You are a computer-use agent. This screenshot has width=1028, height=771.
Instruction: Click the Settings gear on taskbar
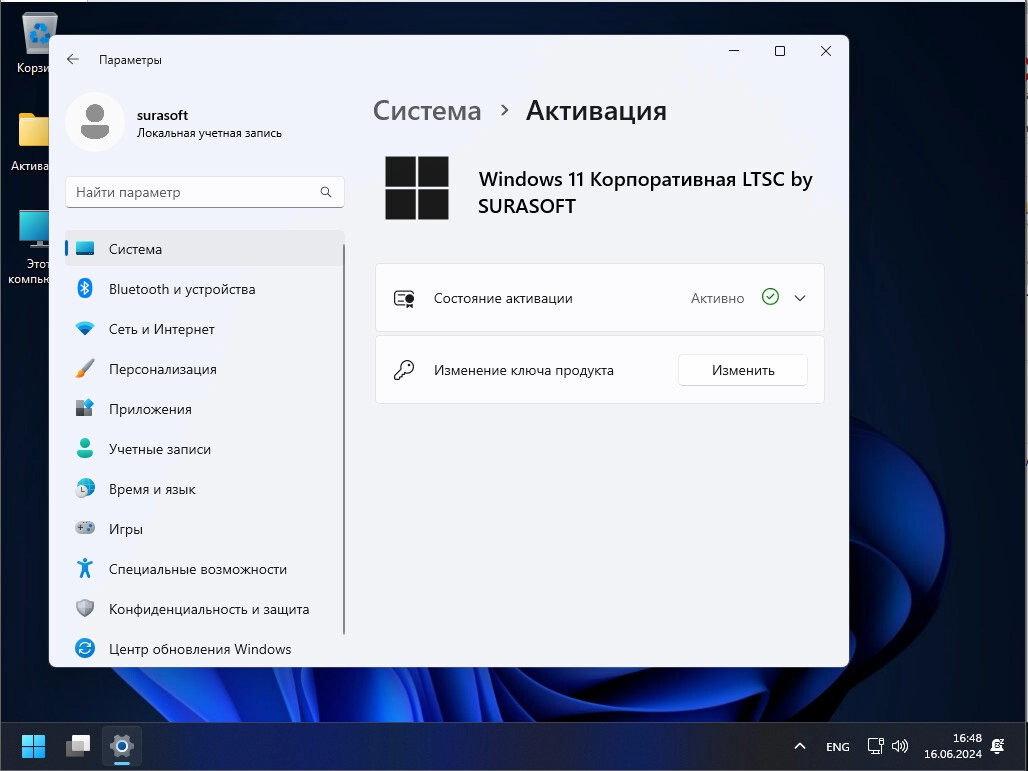(x=122, y=746)
